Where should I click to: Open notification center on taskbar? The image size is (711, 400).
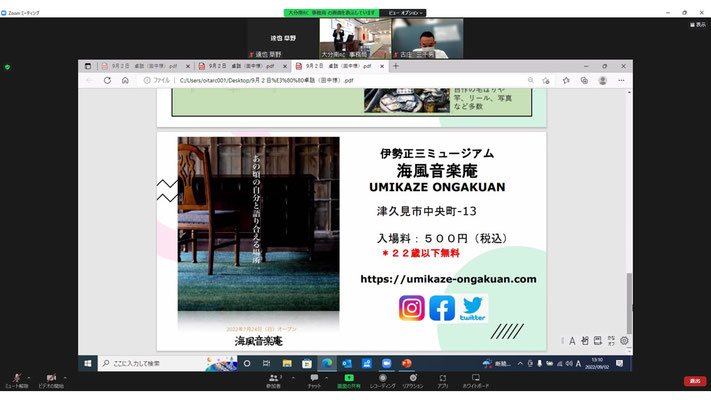[x=619, y=363]
